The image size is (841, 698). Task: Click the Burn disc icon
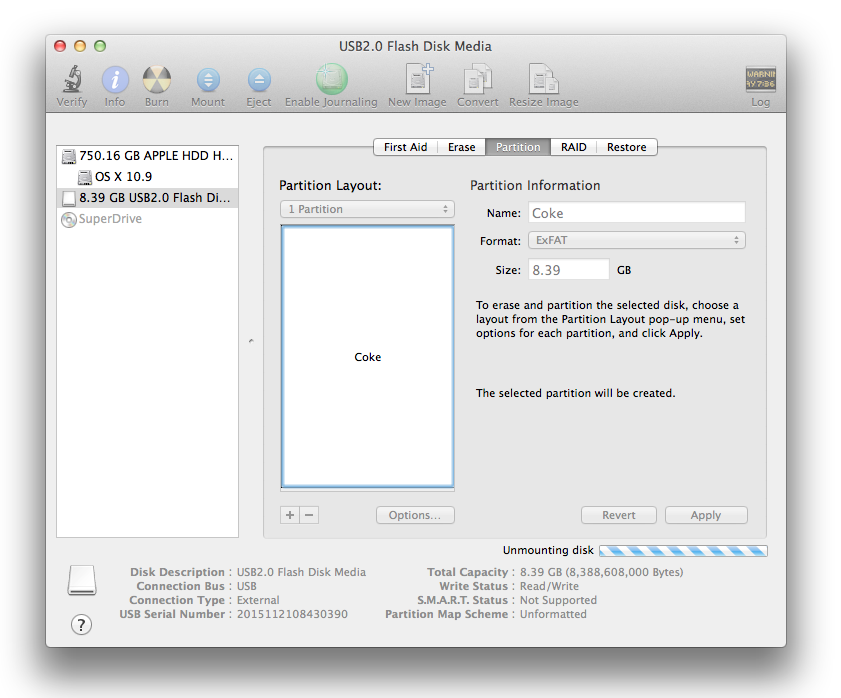point(157,81)
